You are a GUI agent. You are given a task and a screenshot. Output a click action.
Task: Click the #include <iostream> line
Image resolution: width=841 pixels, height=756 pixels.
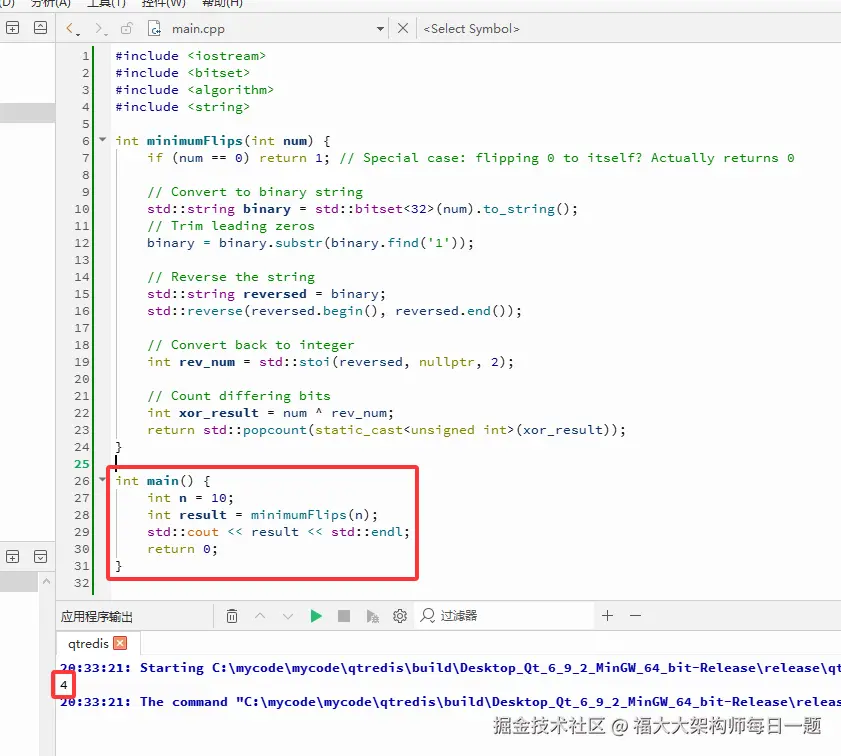point(190,56)
